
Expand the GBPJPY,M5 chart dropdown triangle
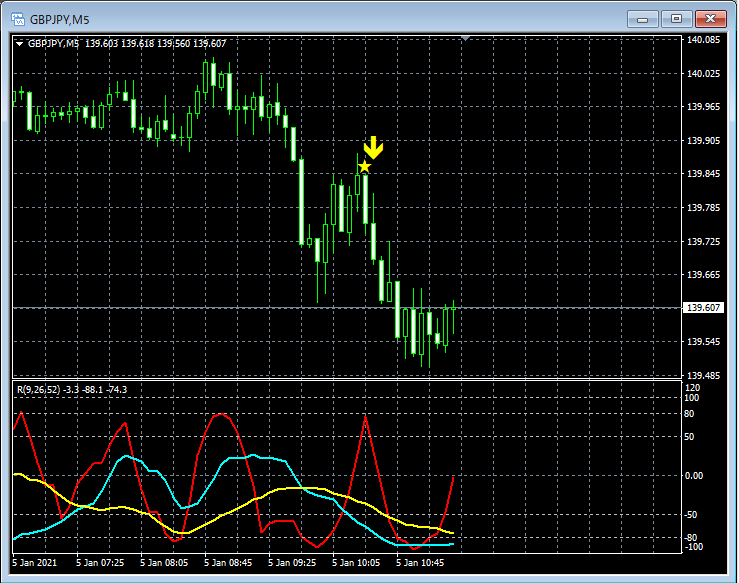click(x=20, y=44)
